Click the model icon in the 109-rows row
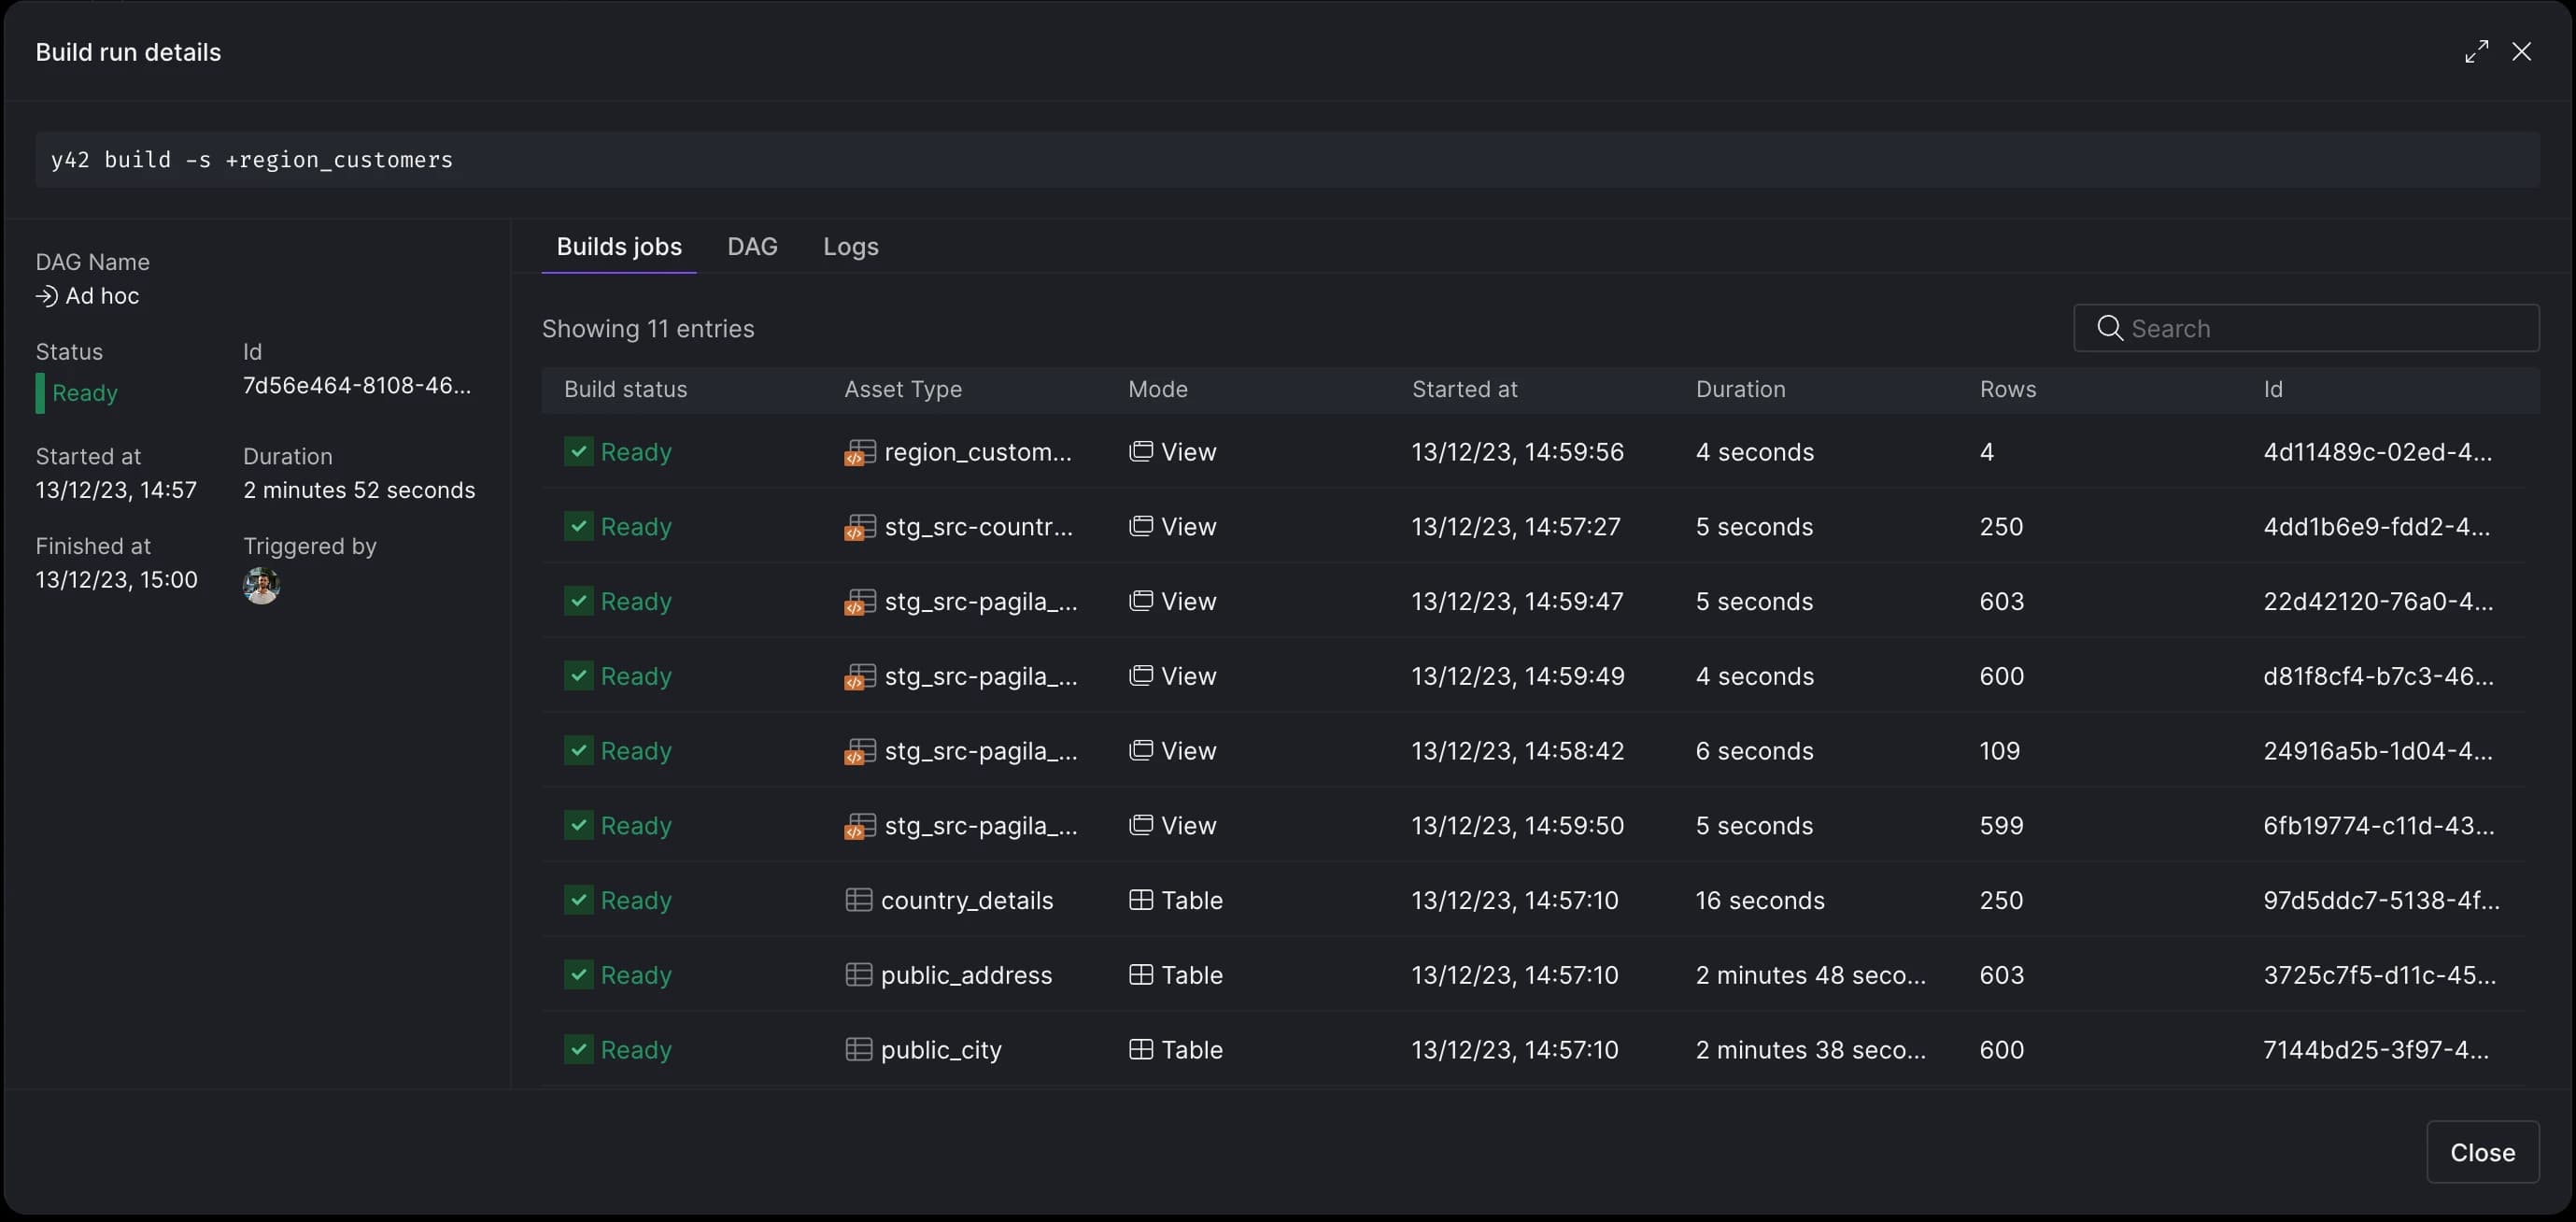2576x1222 pixels. pyautogui.click(x=859, y=751)
